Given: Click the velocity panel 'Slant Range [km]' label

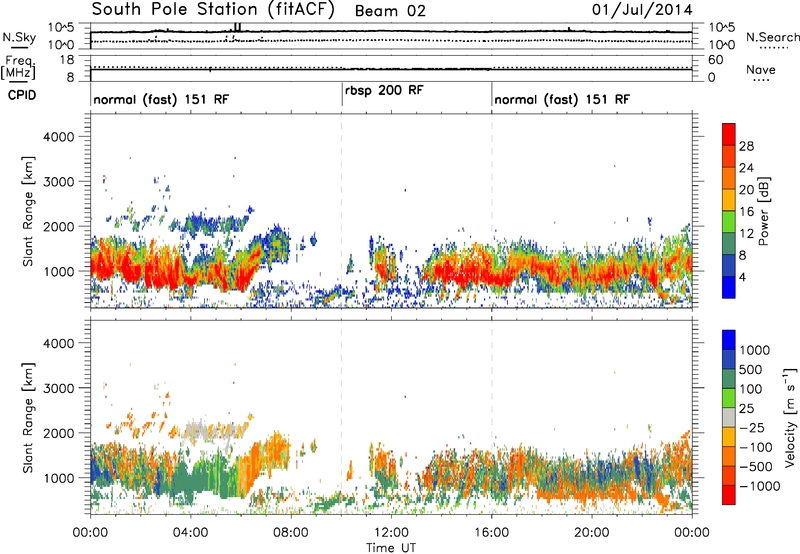Looking at the screenshot, I should (29, 417).
